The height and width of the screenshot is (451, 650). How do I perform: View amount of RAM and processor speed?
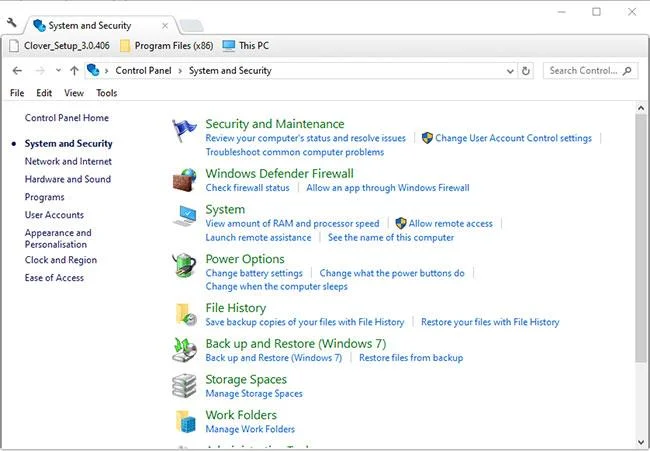pos(292,224)
